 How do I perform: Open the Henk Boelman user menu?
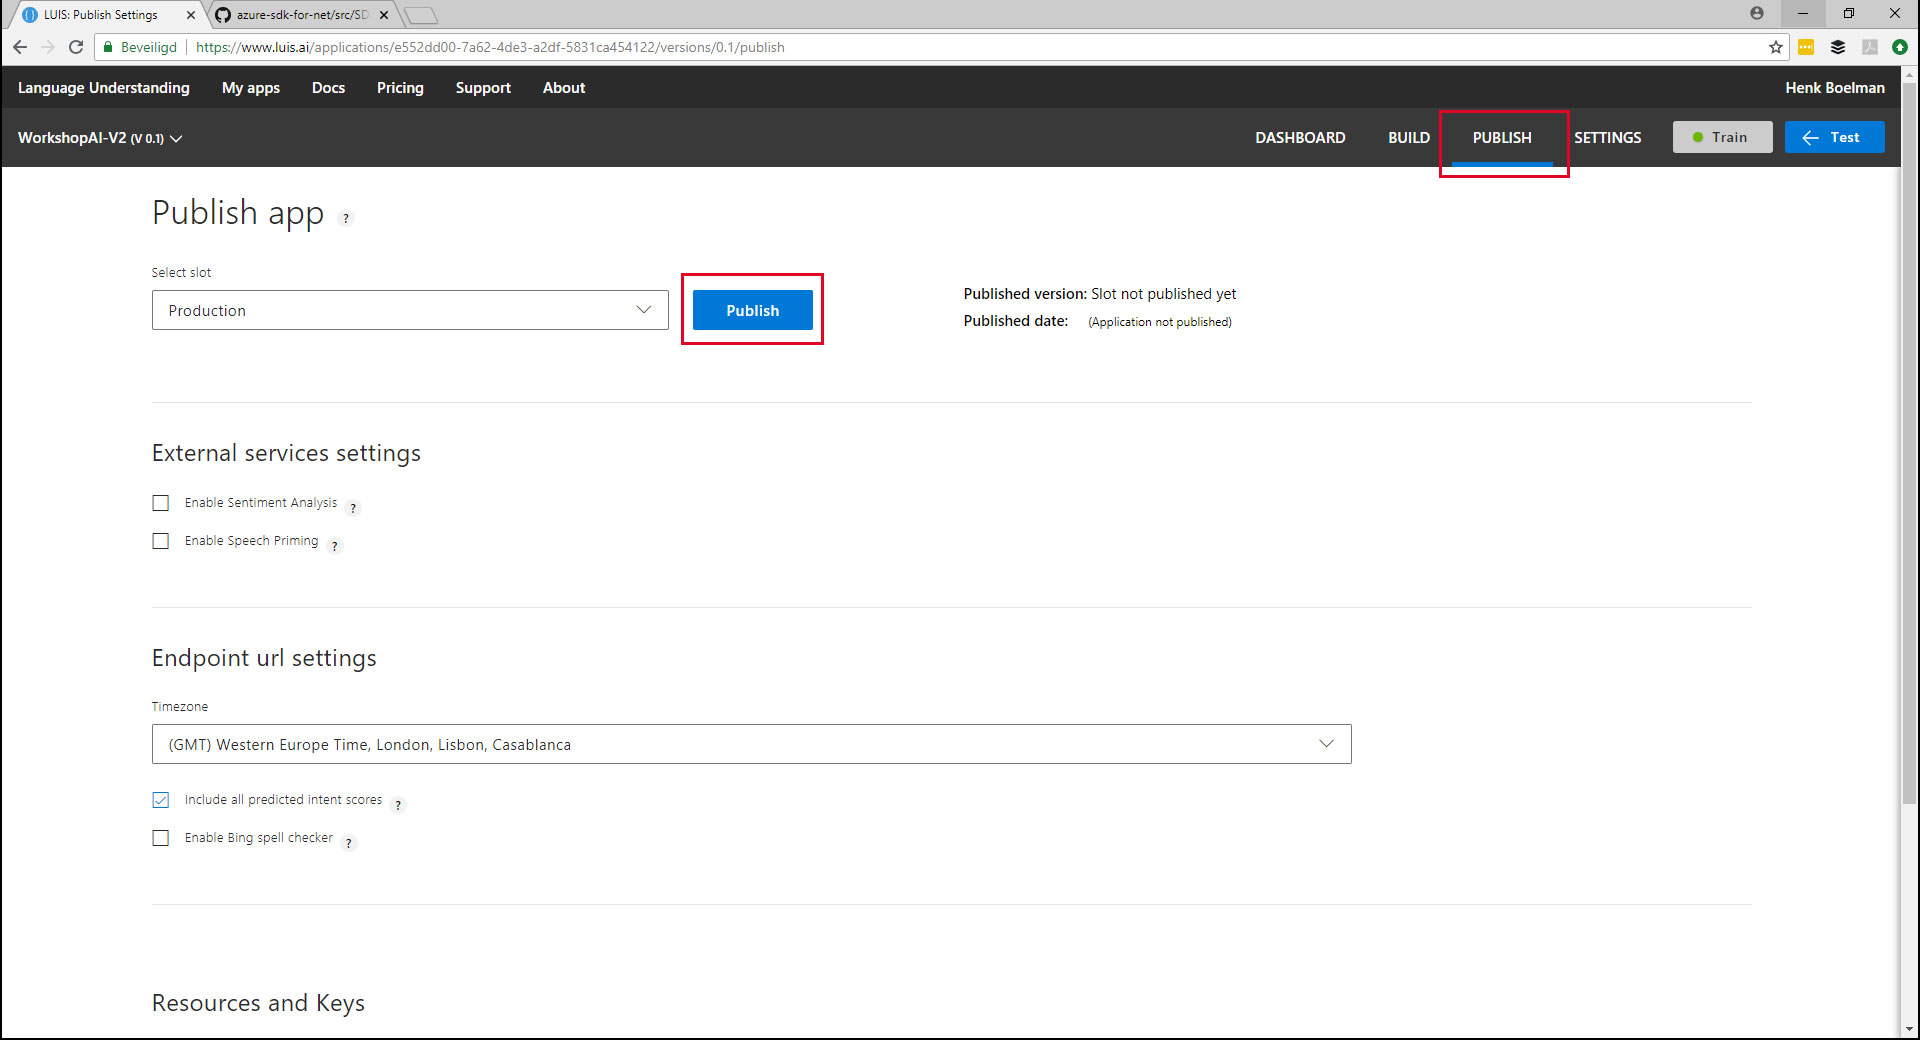[1835, 88]
